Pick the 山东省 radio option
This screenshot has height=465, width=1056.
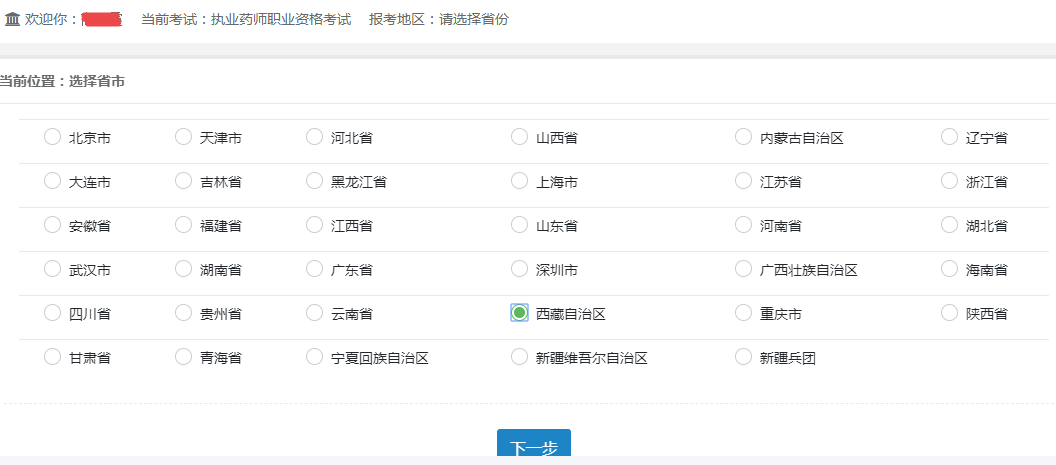[x=519, y=225]
